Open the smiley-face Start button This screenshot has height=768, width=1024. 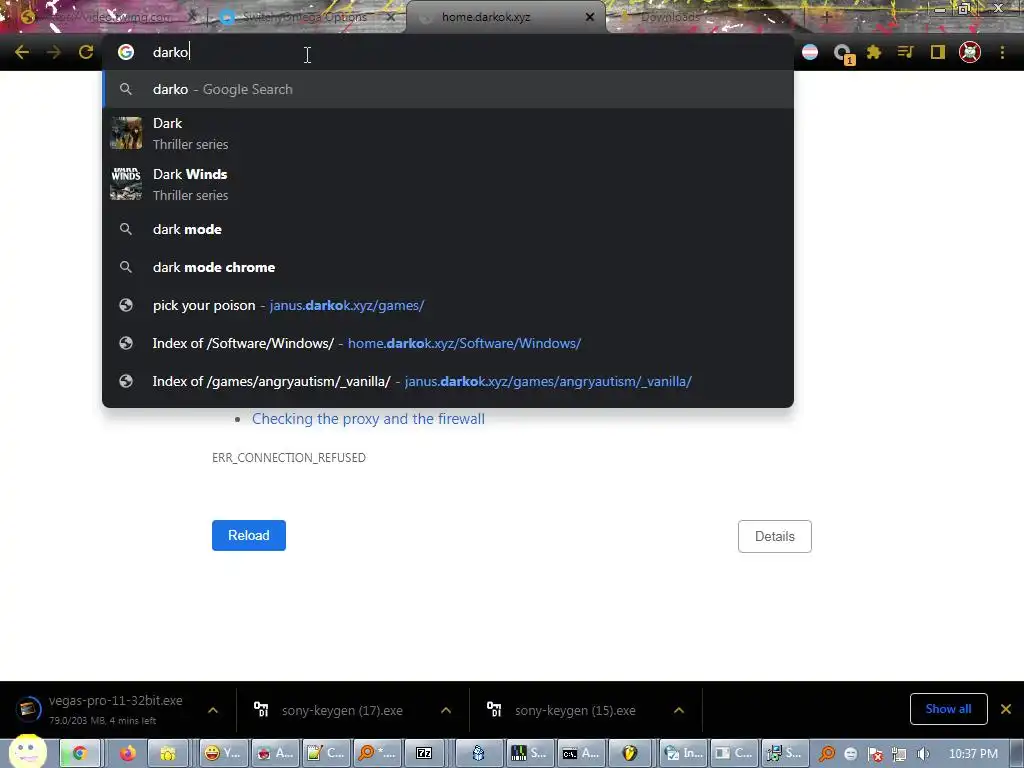pos(27,750)
